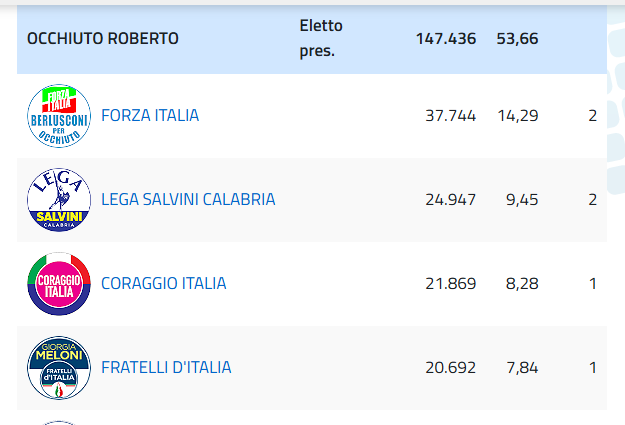Follow the CORAGGIO ITALIA link
Viewport: 625px width, 425px height.
(164, 283)
